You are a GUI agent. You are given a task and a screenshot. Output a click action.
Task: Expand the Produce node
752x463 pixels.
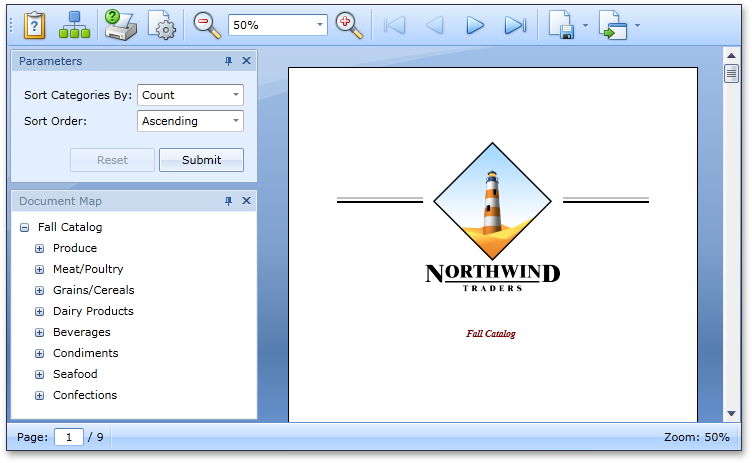coord(39,249)
